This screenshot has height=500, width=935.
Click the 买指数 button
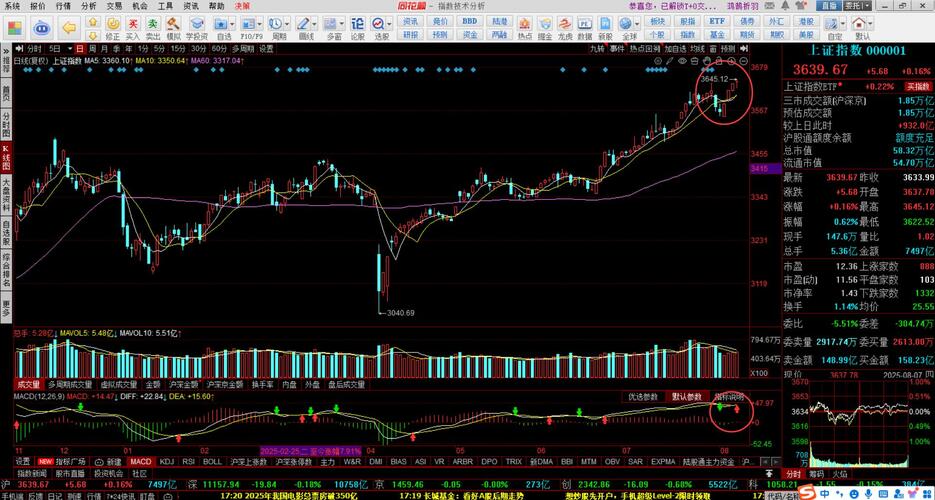[915, 86]
